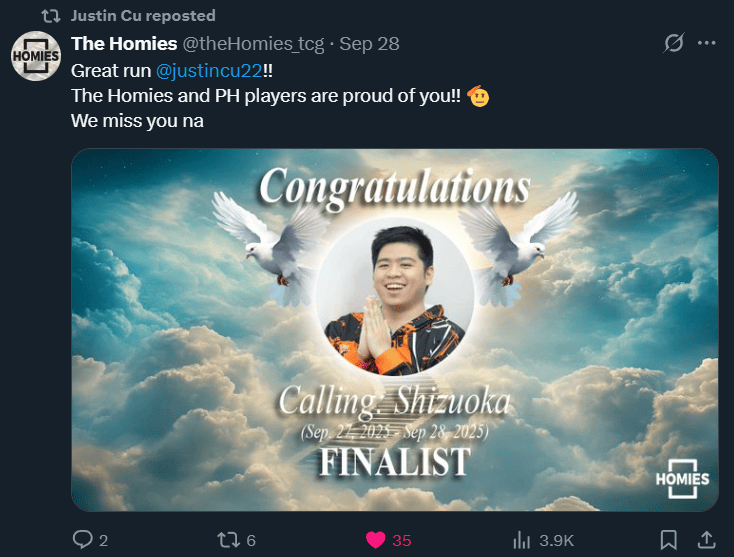Open the @theHomies_tcg handle
734x557 pixels.
(253, 44)
